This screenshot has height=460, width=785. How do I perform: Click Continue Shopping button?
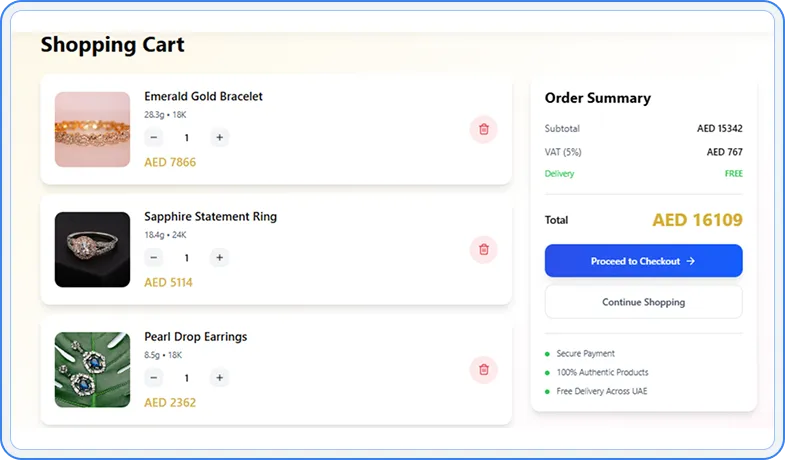pos(643,302)
